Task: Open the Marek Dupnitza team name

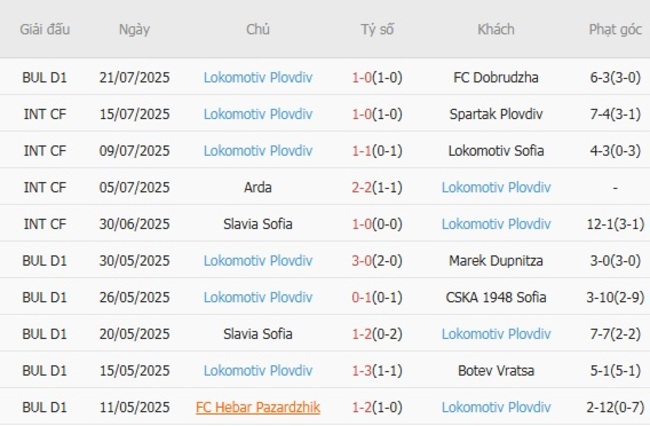Action: coord(496,260)
